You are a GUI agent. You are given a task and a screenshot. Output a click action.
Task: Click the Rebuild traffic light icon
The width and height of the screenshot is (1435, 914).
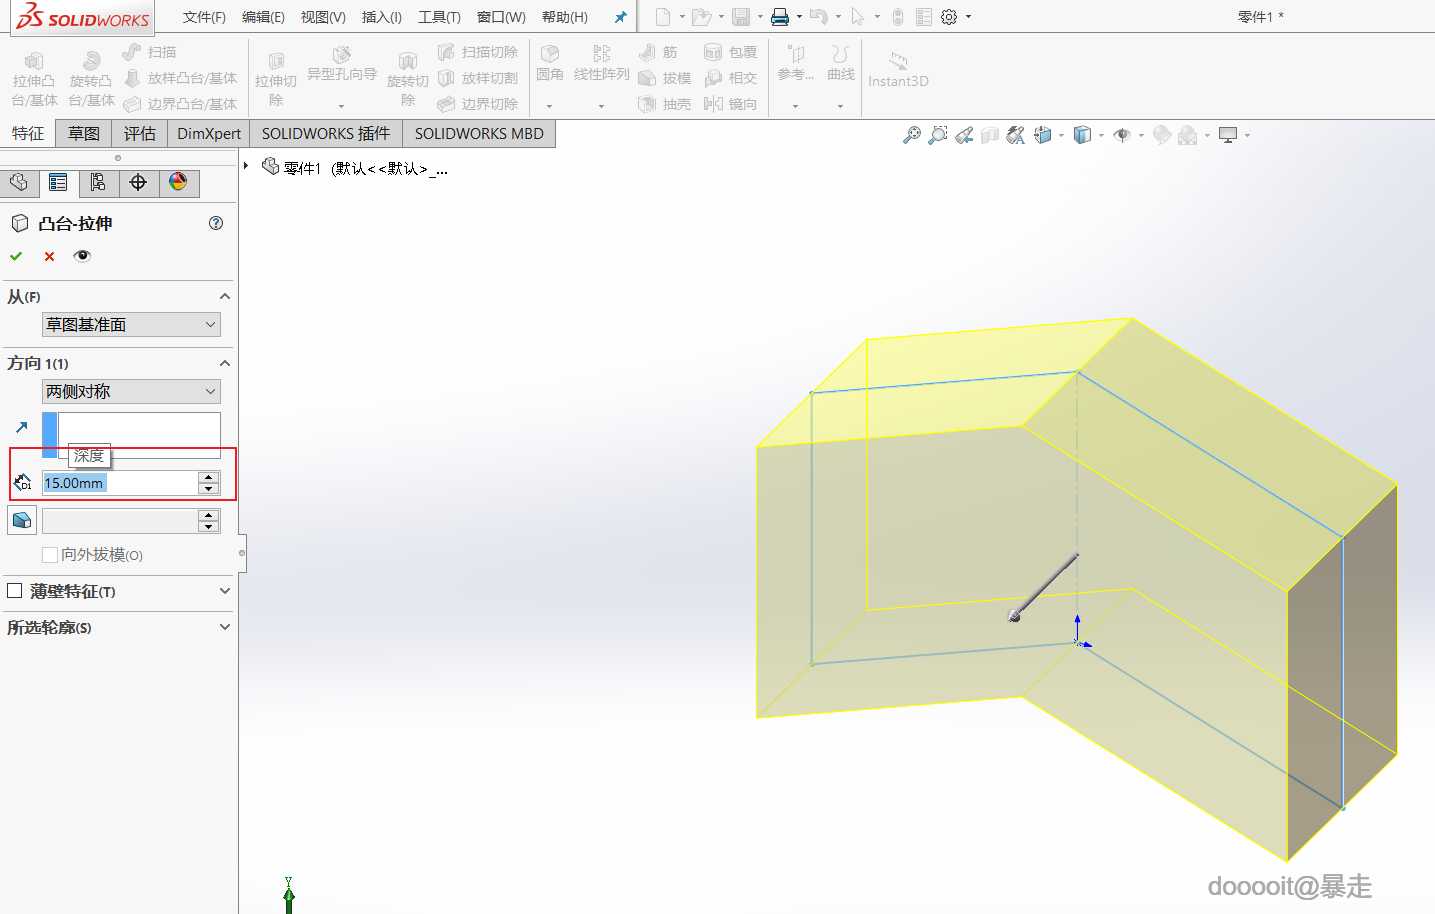click(898, 17)
